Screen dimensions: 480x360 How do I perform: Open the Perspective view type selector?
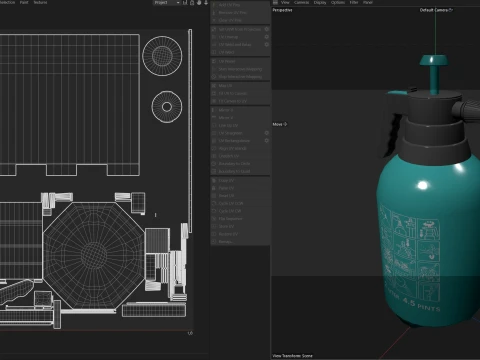282,10
